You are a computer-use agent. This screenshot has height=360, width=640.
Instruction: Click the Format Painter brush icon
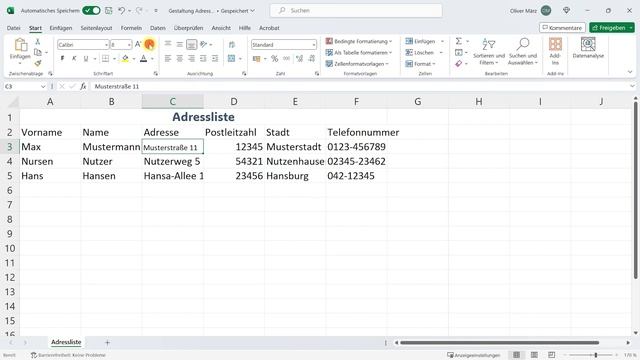(x=38, y=63)
